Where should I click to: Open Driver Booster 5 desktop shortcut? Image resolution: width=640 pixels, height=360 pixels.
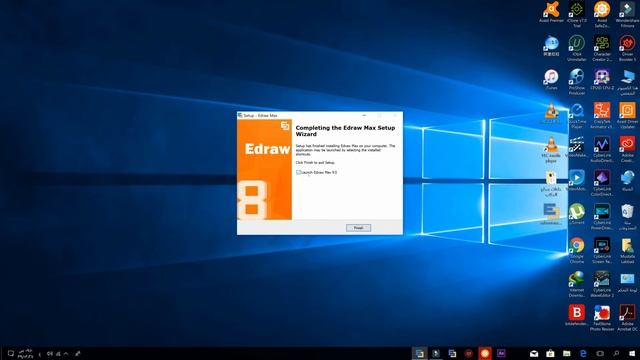click(627, 48)
